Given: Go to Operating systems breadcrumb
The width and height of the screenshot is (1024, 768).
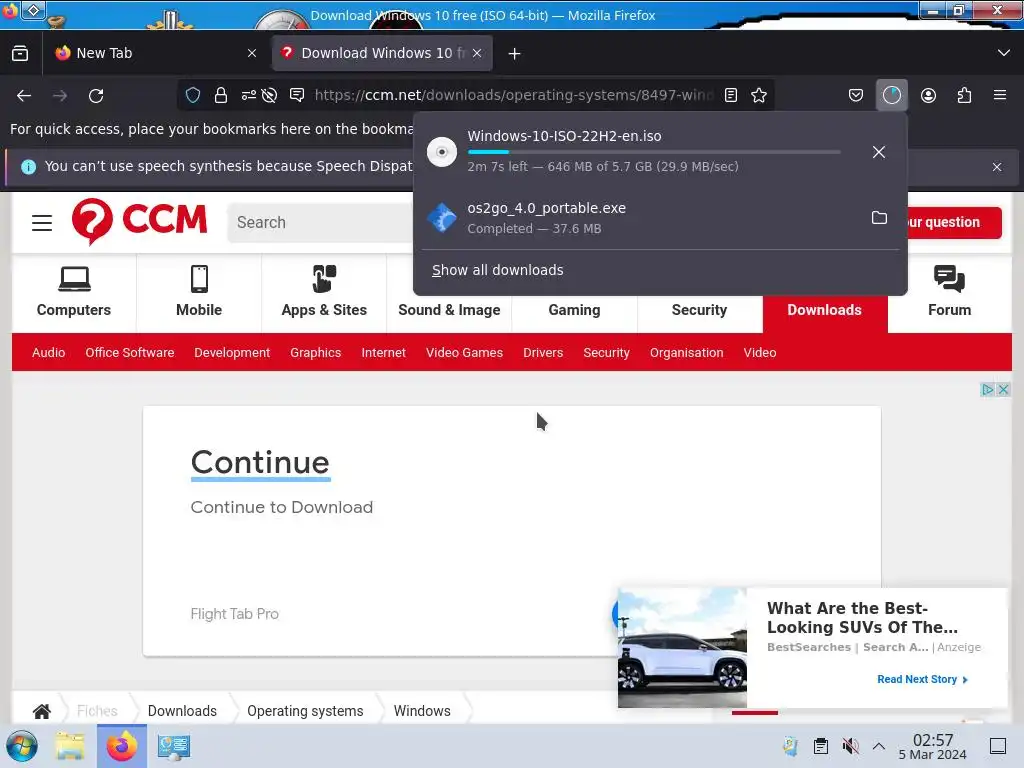Looking at the screenshot, I should [x=305, y=711].
